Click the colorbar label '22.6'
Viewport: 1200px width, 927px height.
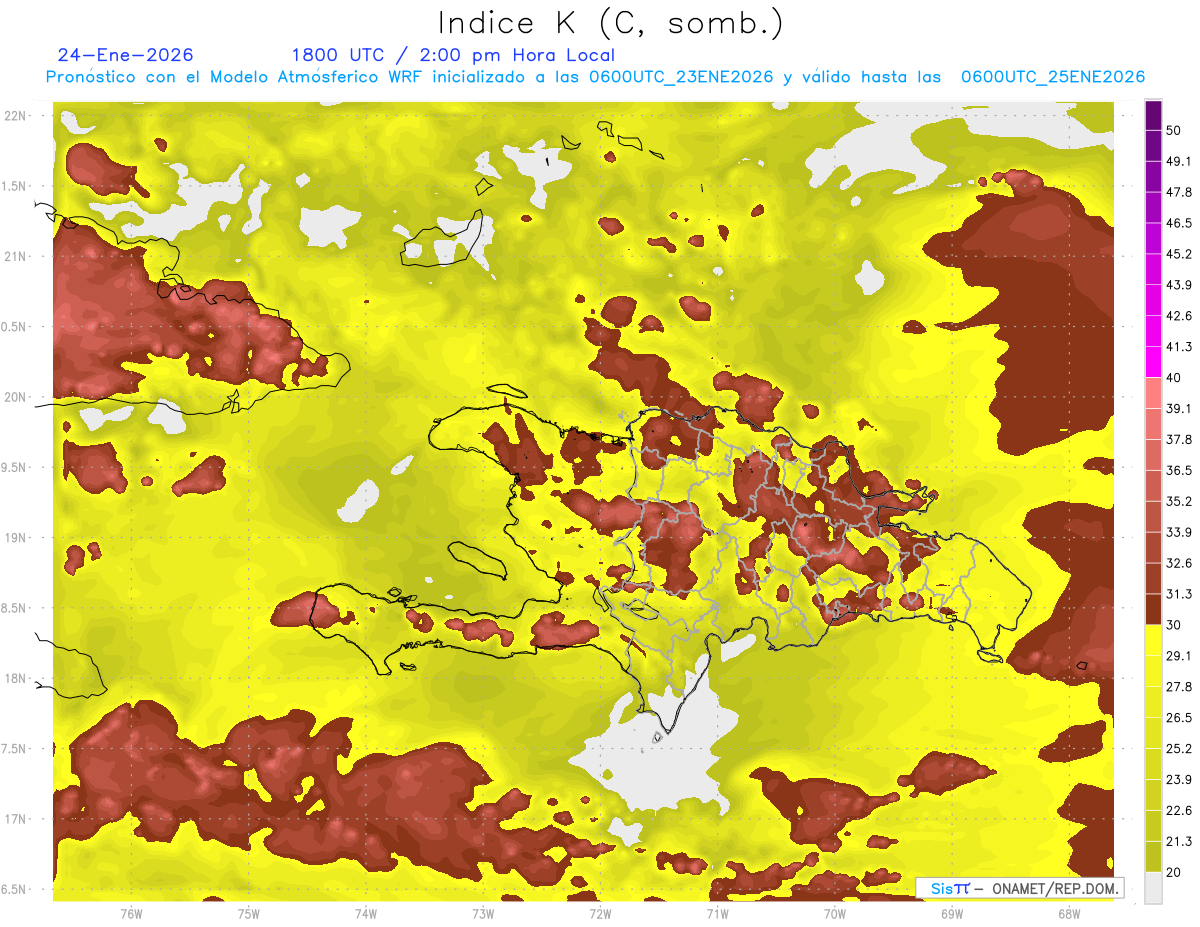point(1179,810)
